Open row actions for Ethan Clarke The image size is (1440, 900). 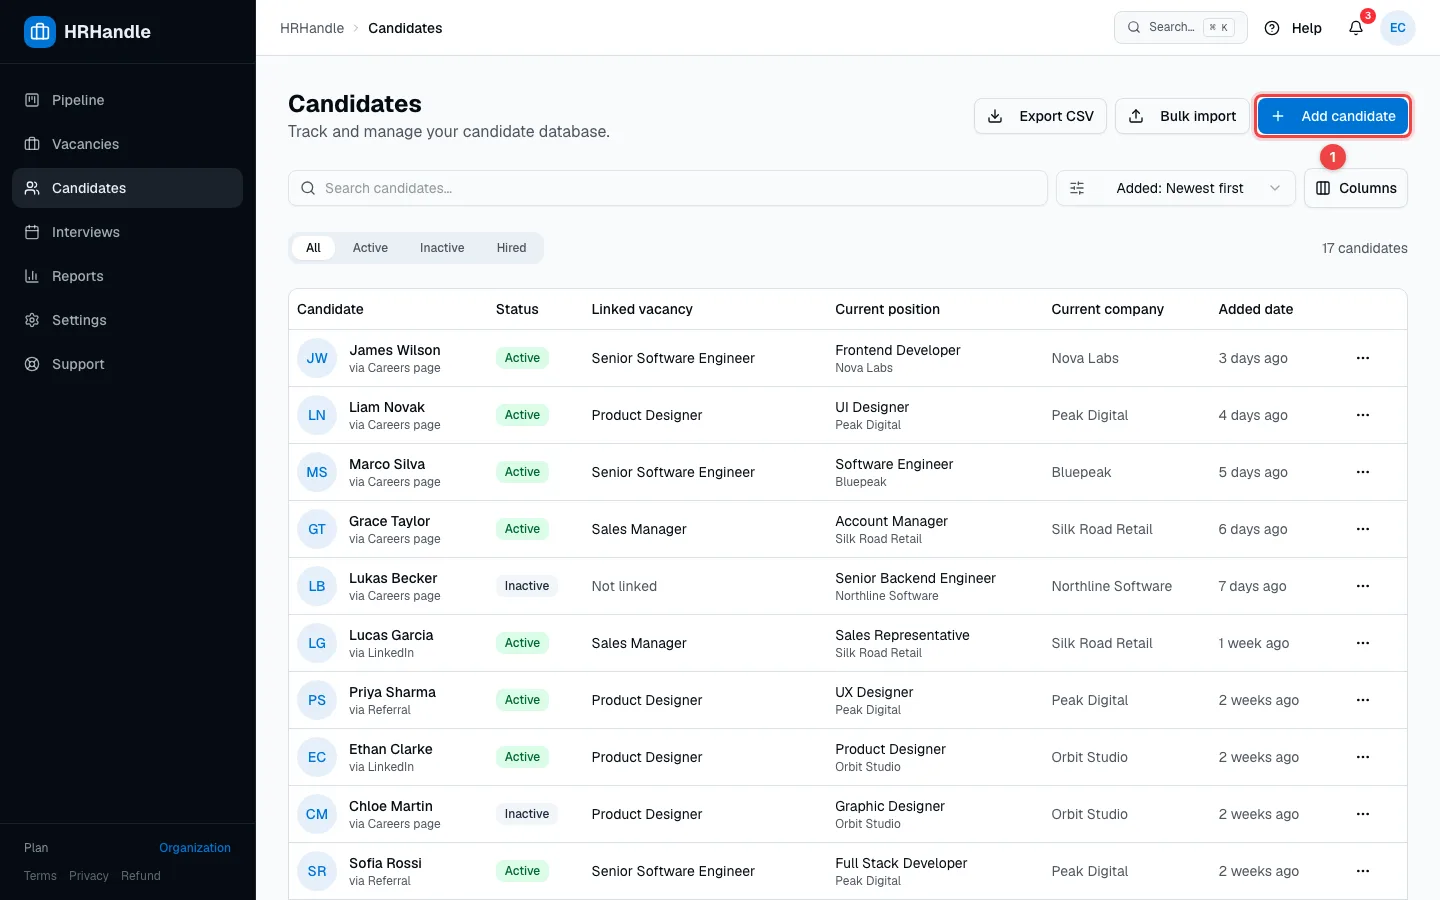(1363, 757)
